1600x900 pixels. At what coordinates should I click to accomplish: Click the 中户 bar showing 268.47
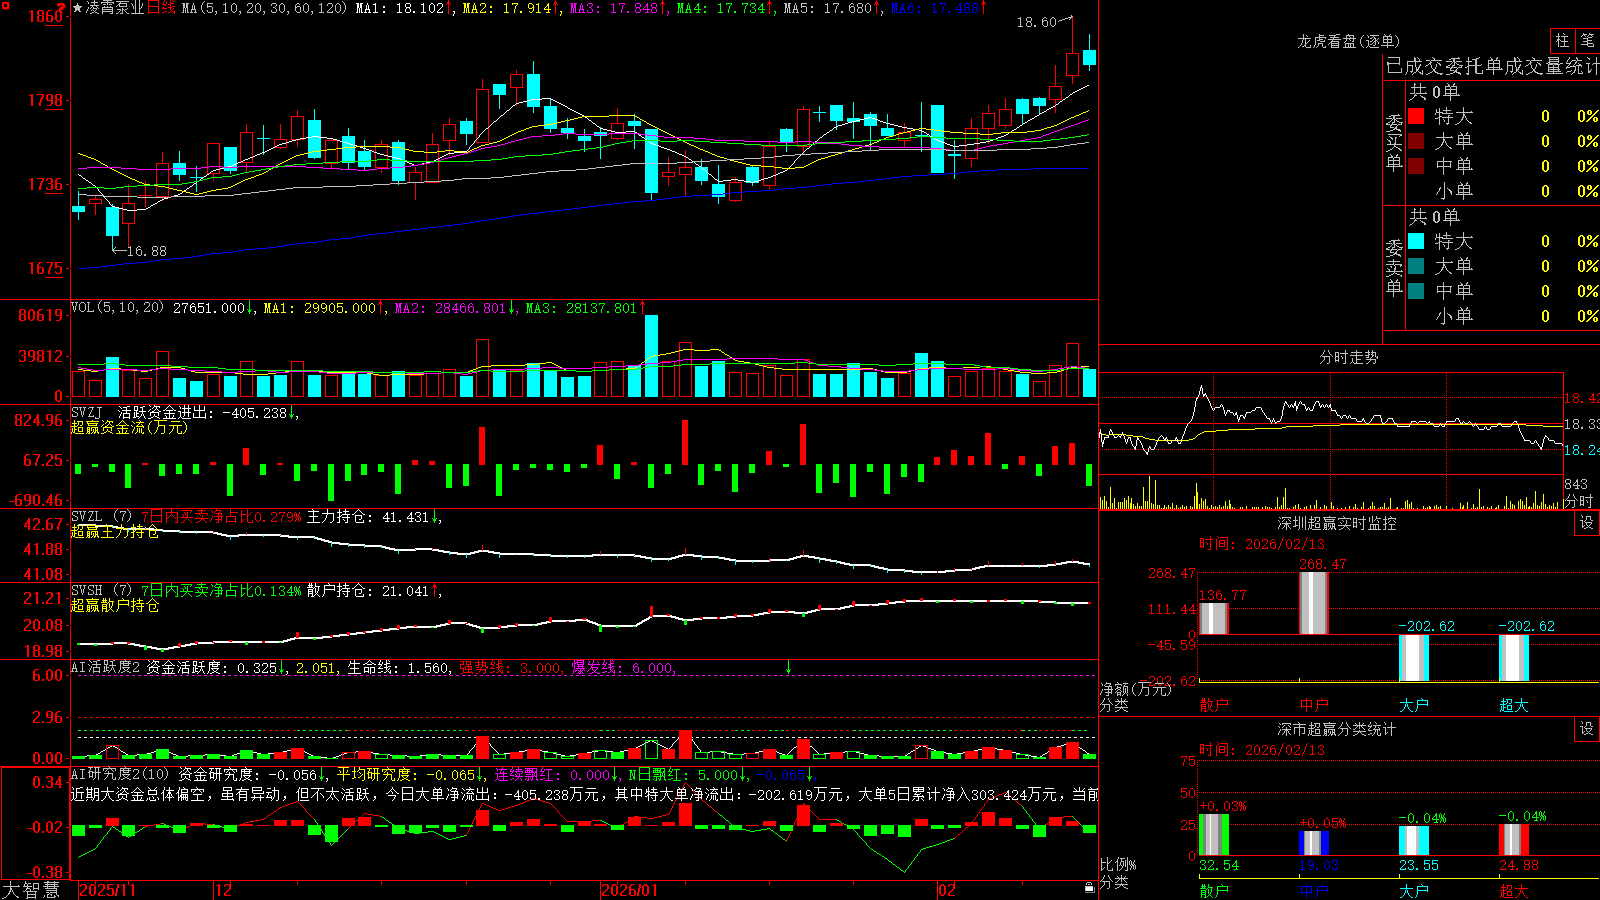click(x=1314, y=603)
